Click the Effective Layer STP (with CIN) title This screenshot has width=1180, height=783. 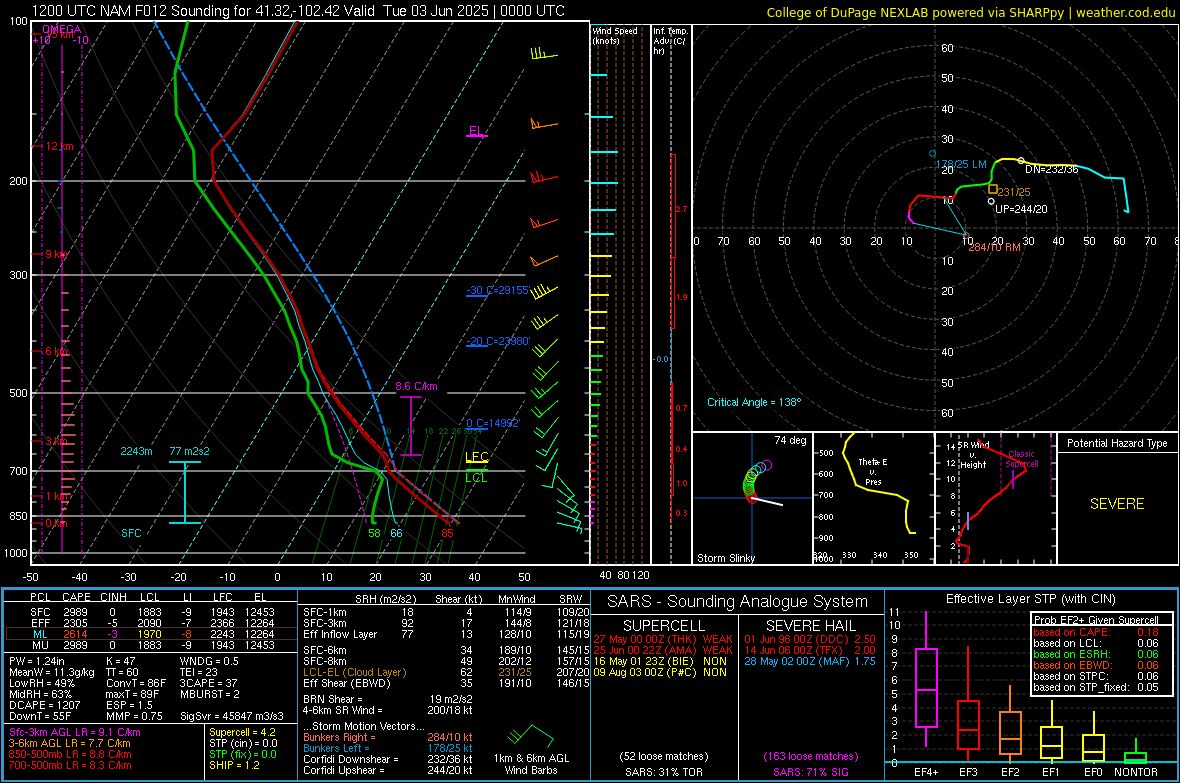pyautogui.click(x=1030, y=599)
